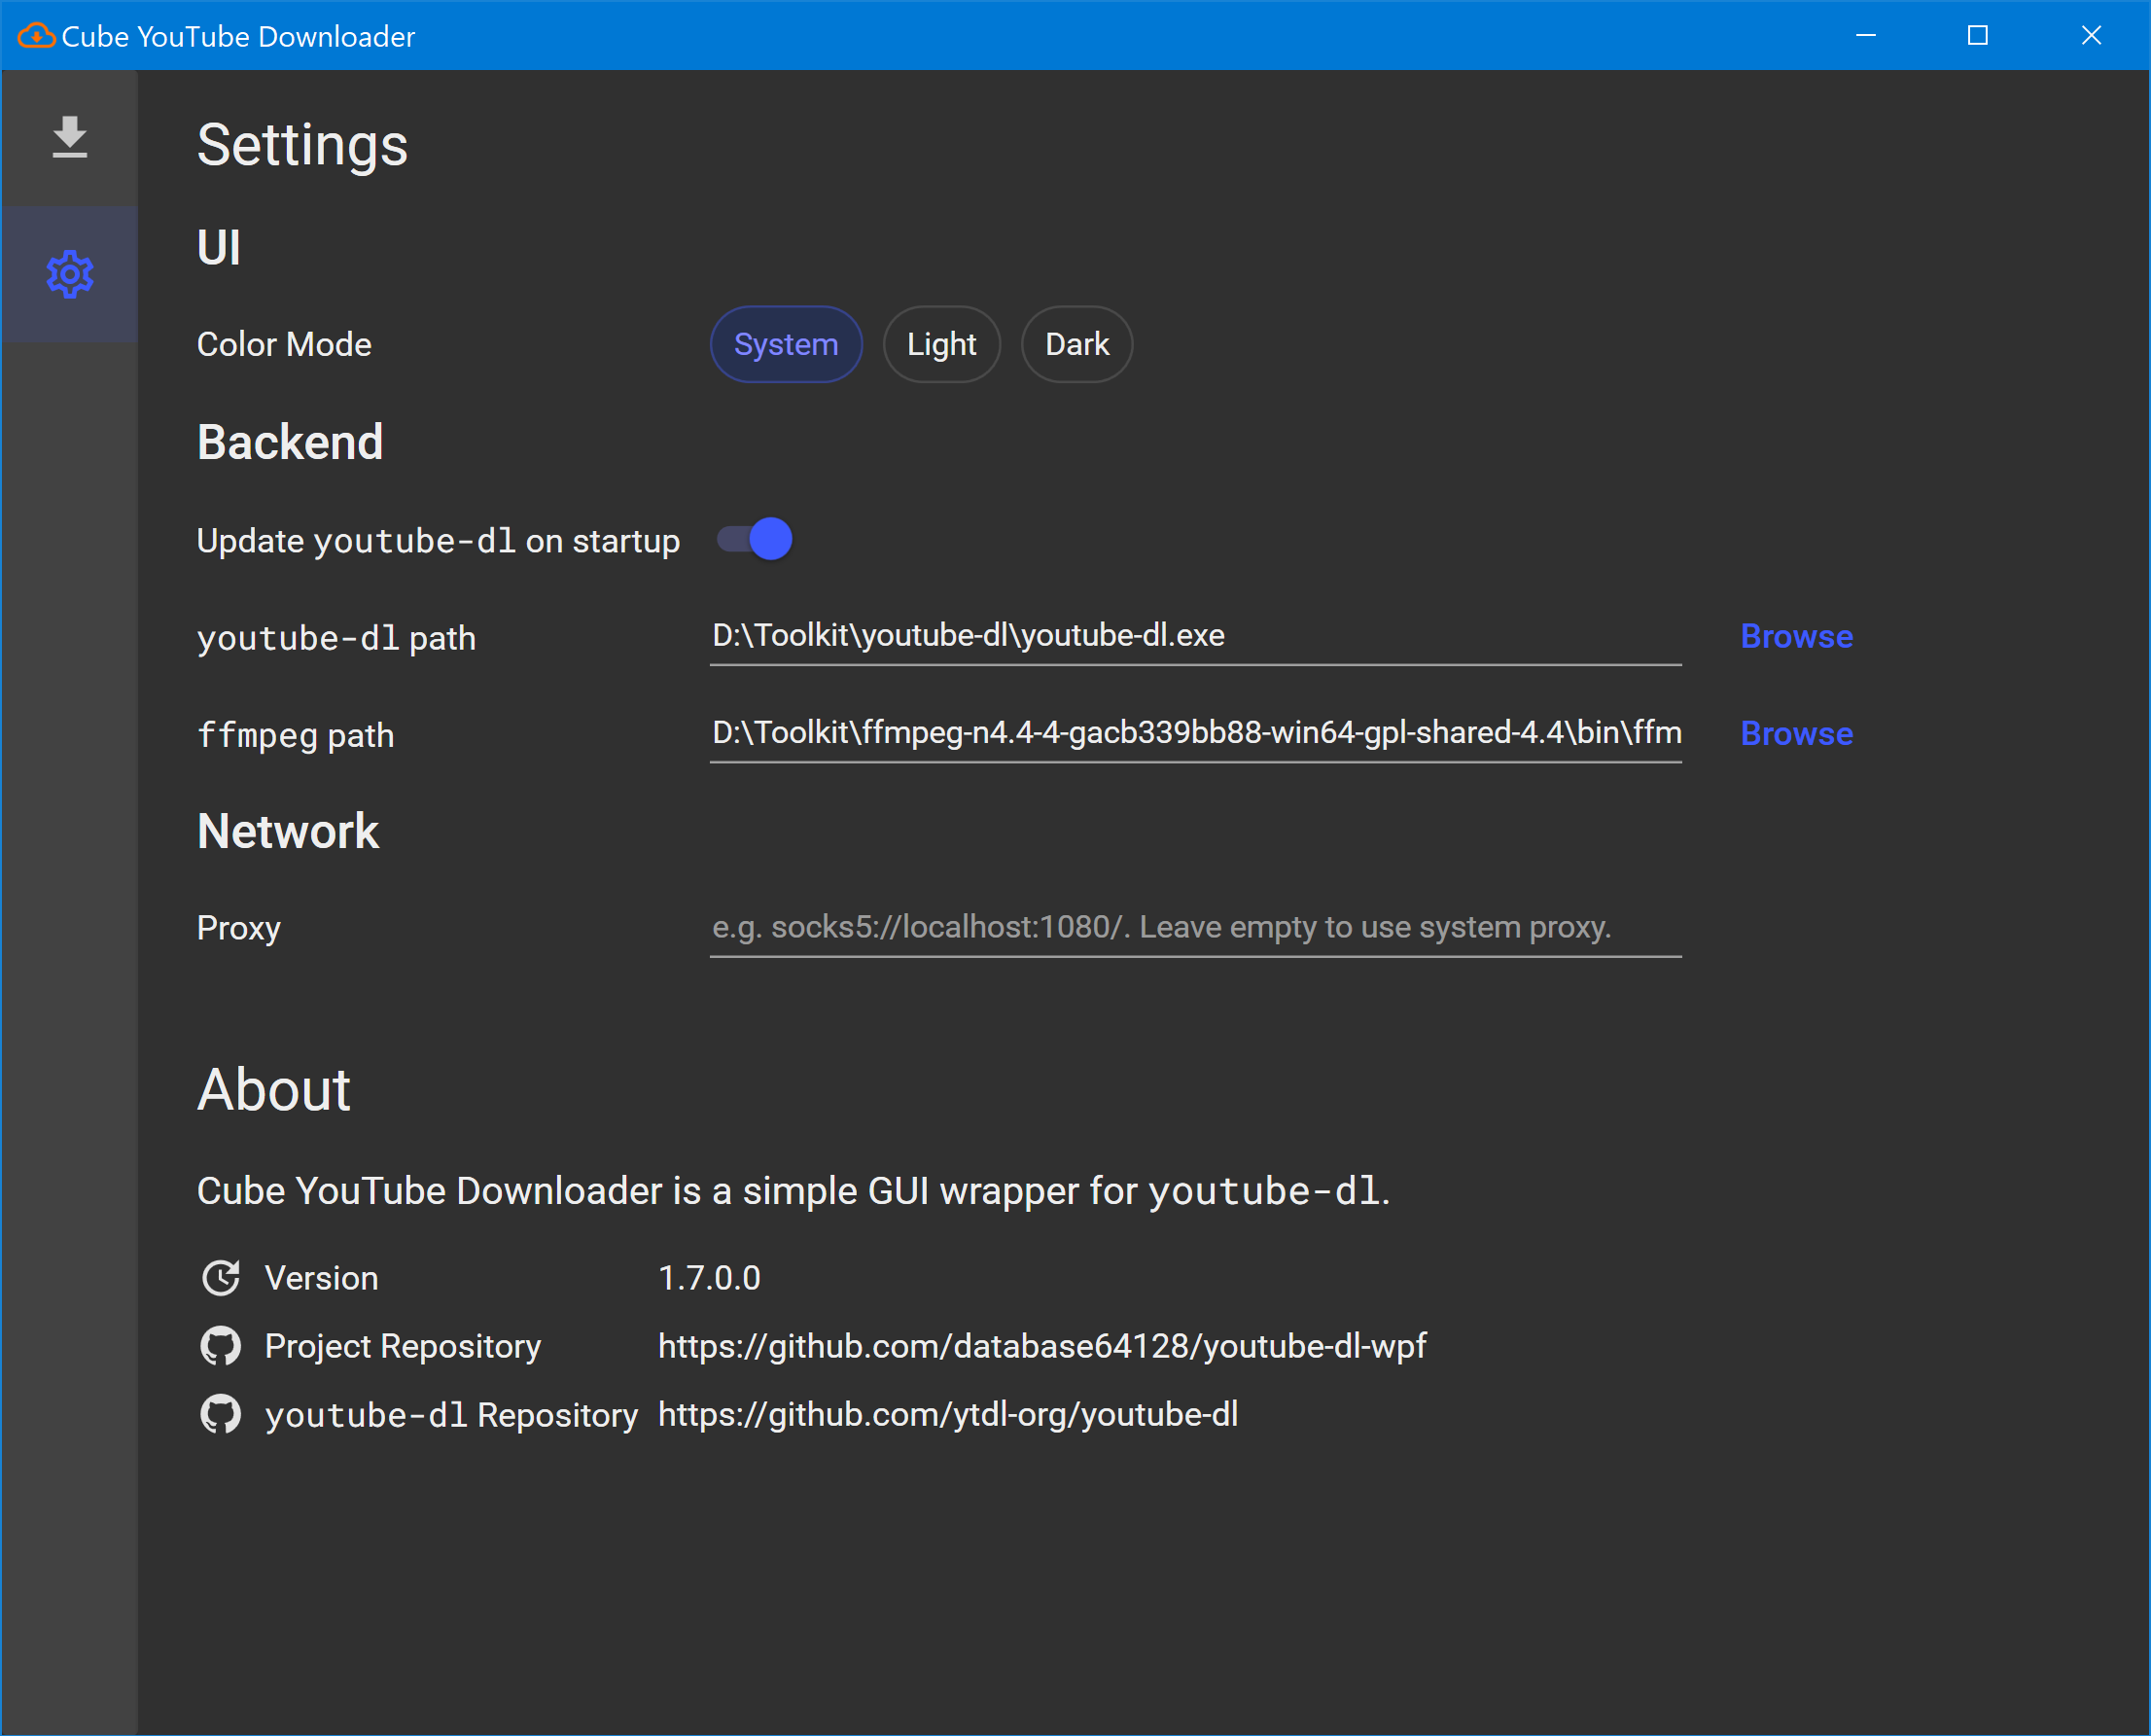2151x1736 pixels.
Task: Click the Settings page heading
Action: click(x=302, y=145)
